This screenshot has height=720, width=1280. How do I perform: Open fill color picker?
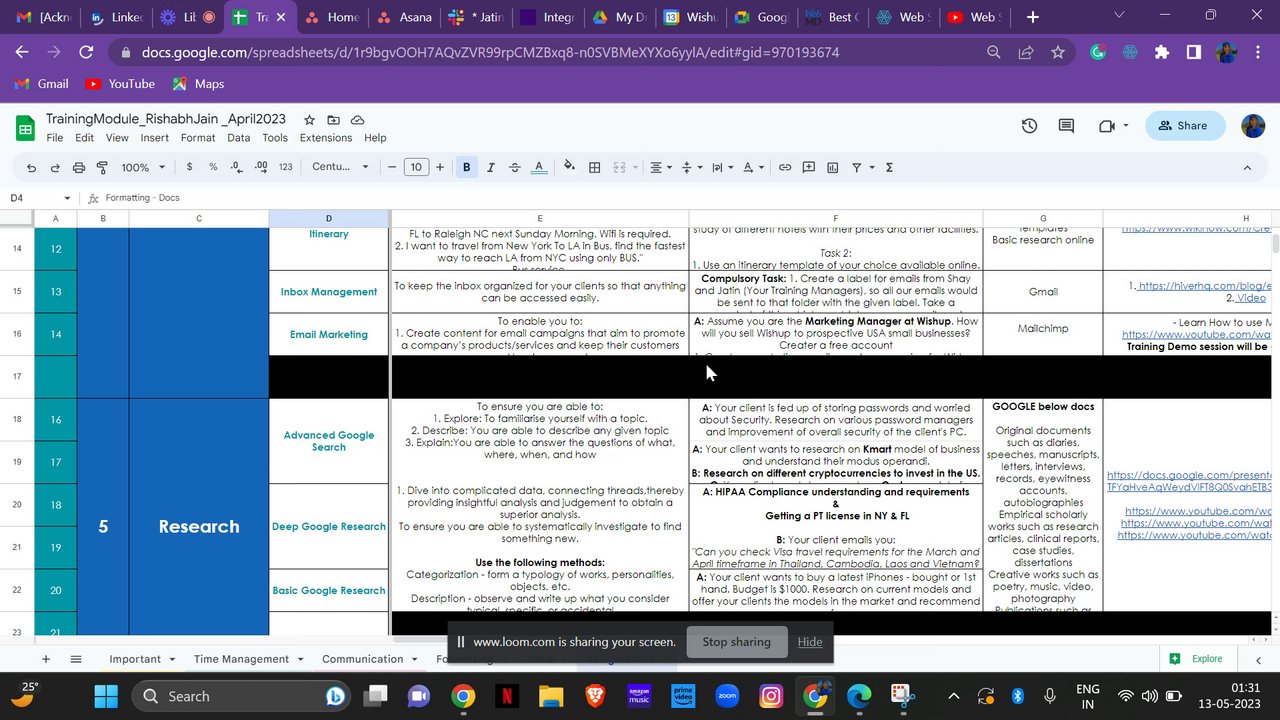coord(569,167)
